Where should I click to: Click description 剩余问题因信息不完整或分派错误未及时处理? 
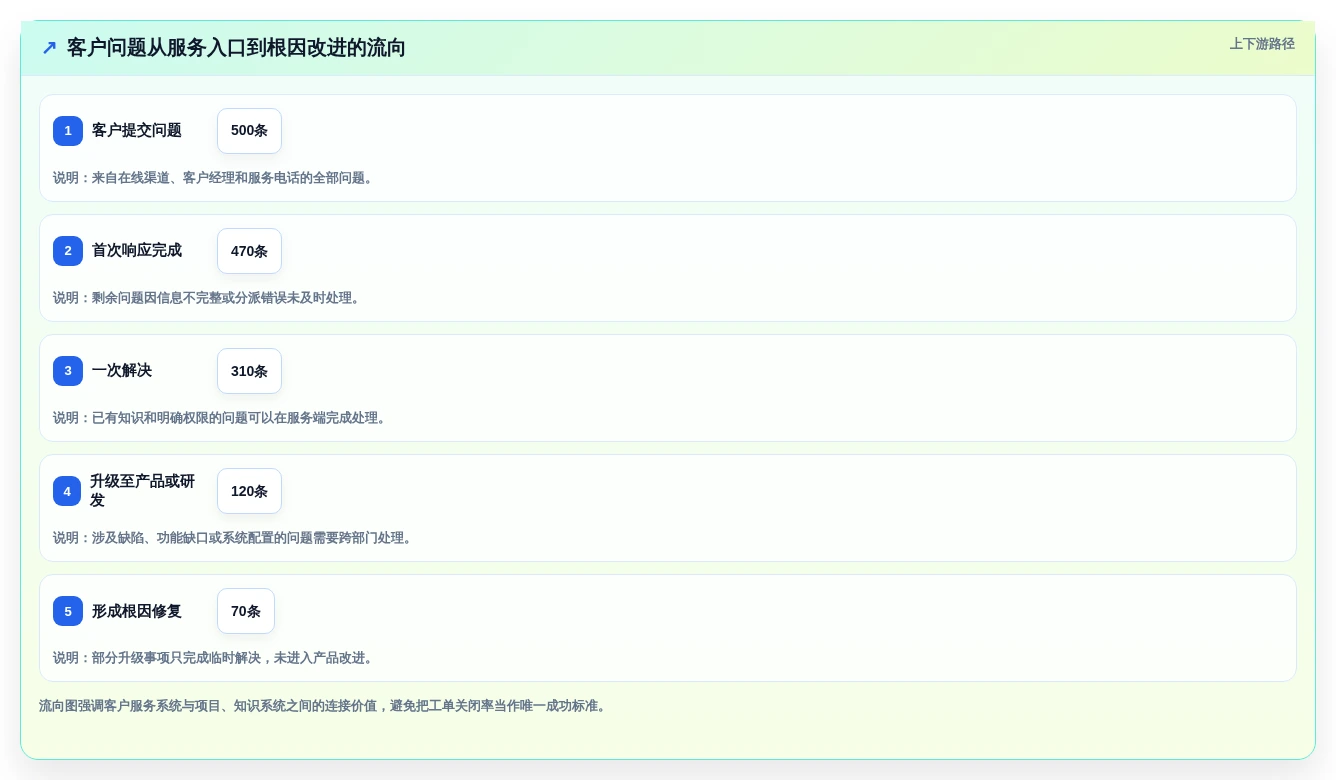pos(208,298)
